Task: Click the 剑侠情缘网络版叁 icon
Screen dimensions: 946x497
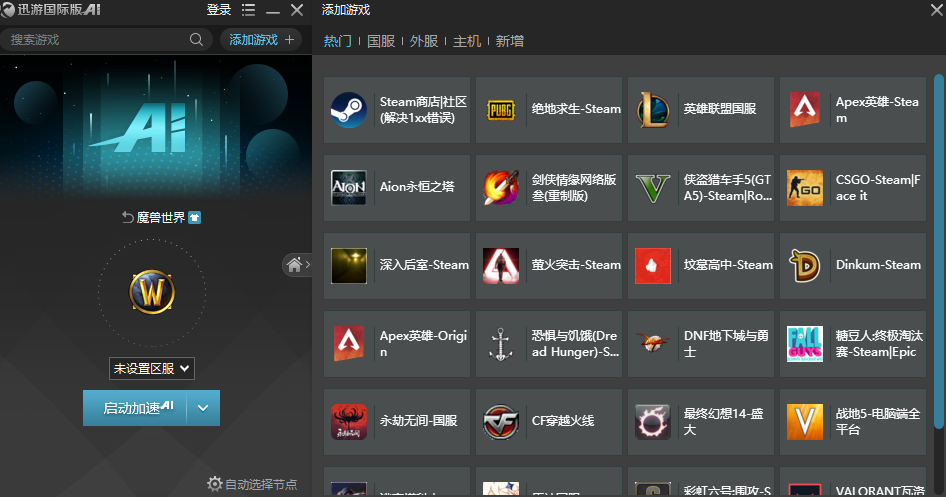Action: point(501,188)
